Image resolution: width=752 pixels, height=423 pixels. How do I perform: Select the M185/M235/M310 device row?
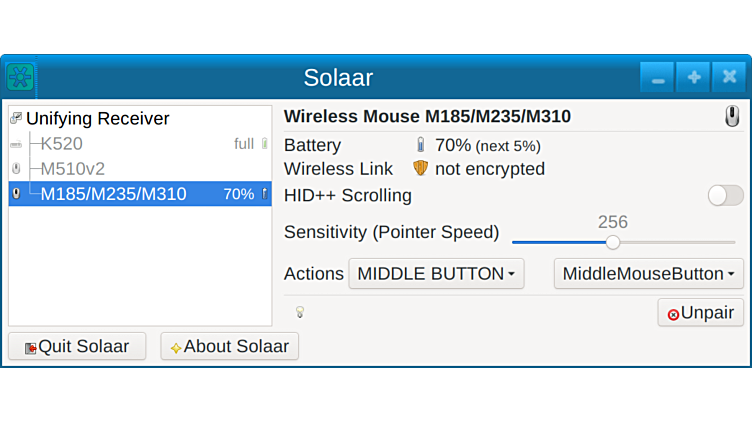coord(113,194)
